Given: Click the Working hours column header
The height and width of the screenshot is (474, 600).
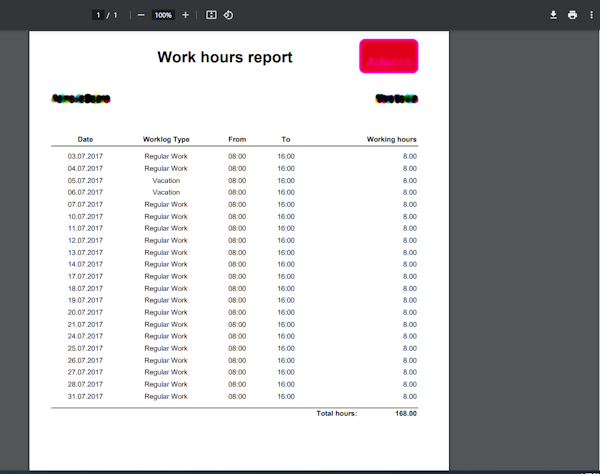Looking at the screenshot, I should 391,139.
